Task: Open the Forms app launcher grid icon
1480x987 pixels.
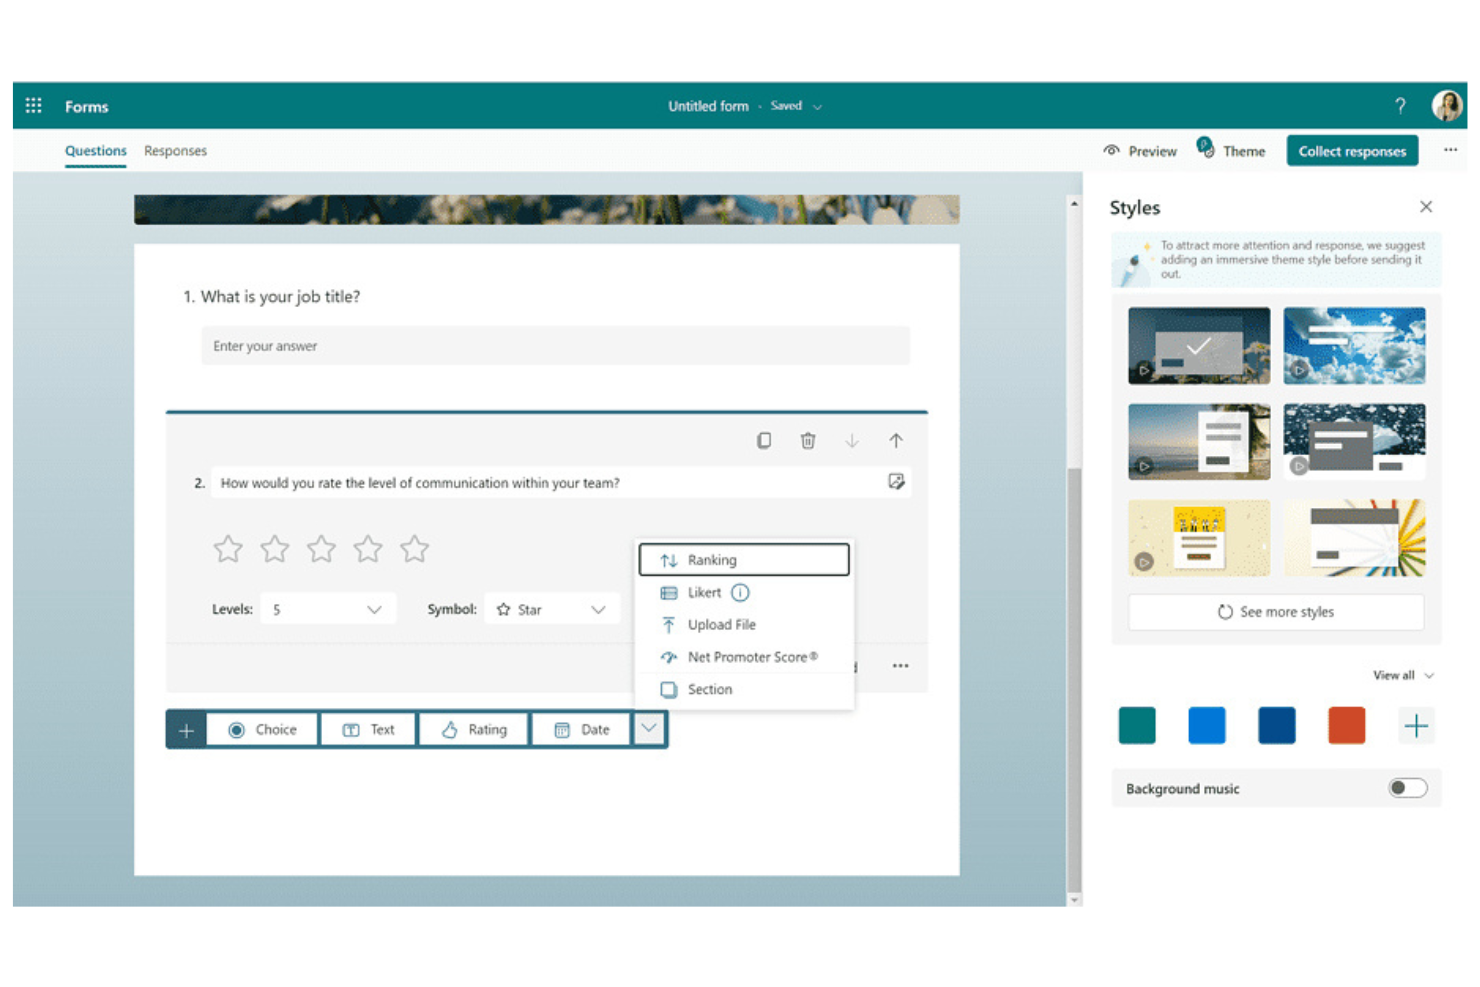Action: [x=32, y=105]
